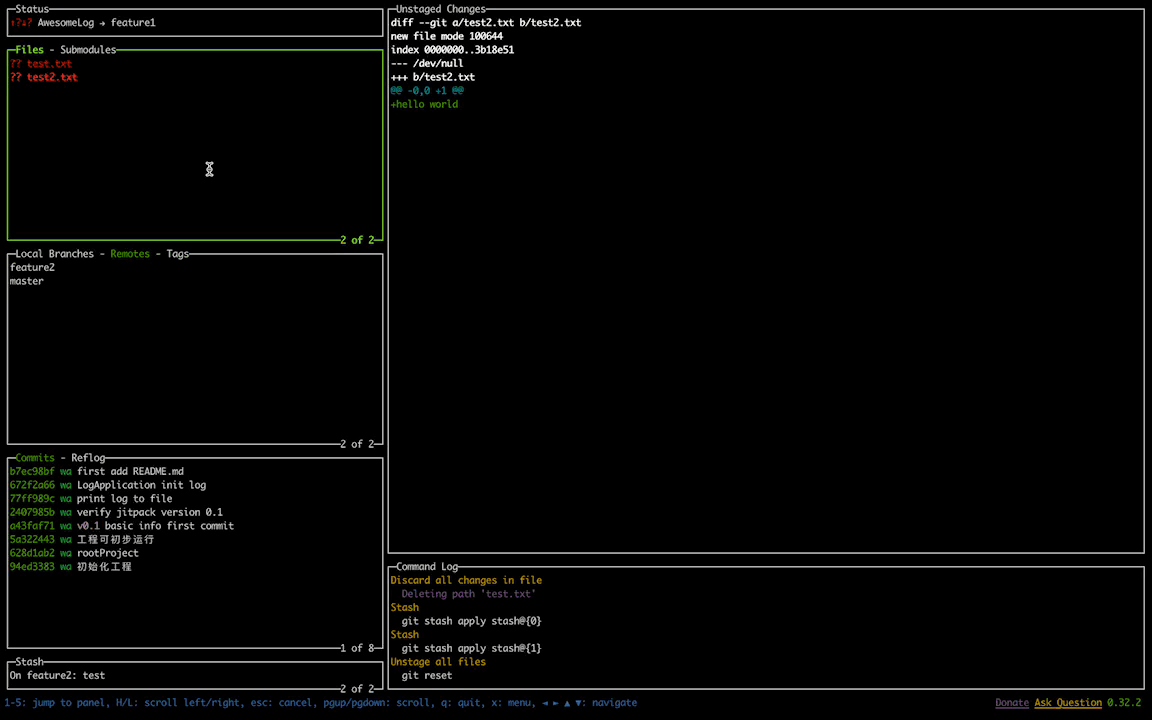Click 'Discard all changes in file' log entry

(467, 580)
